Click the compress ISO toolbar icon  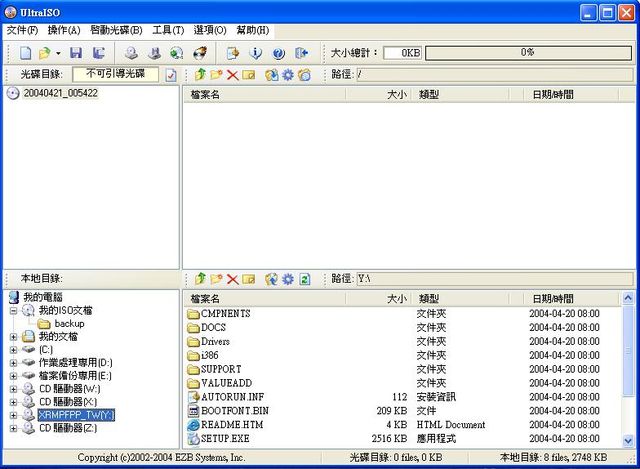[154, 53]
